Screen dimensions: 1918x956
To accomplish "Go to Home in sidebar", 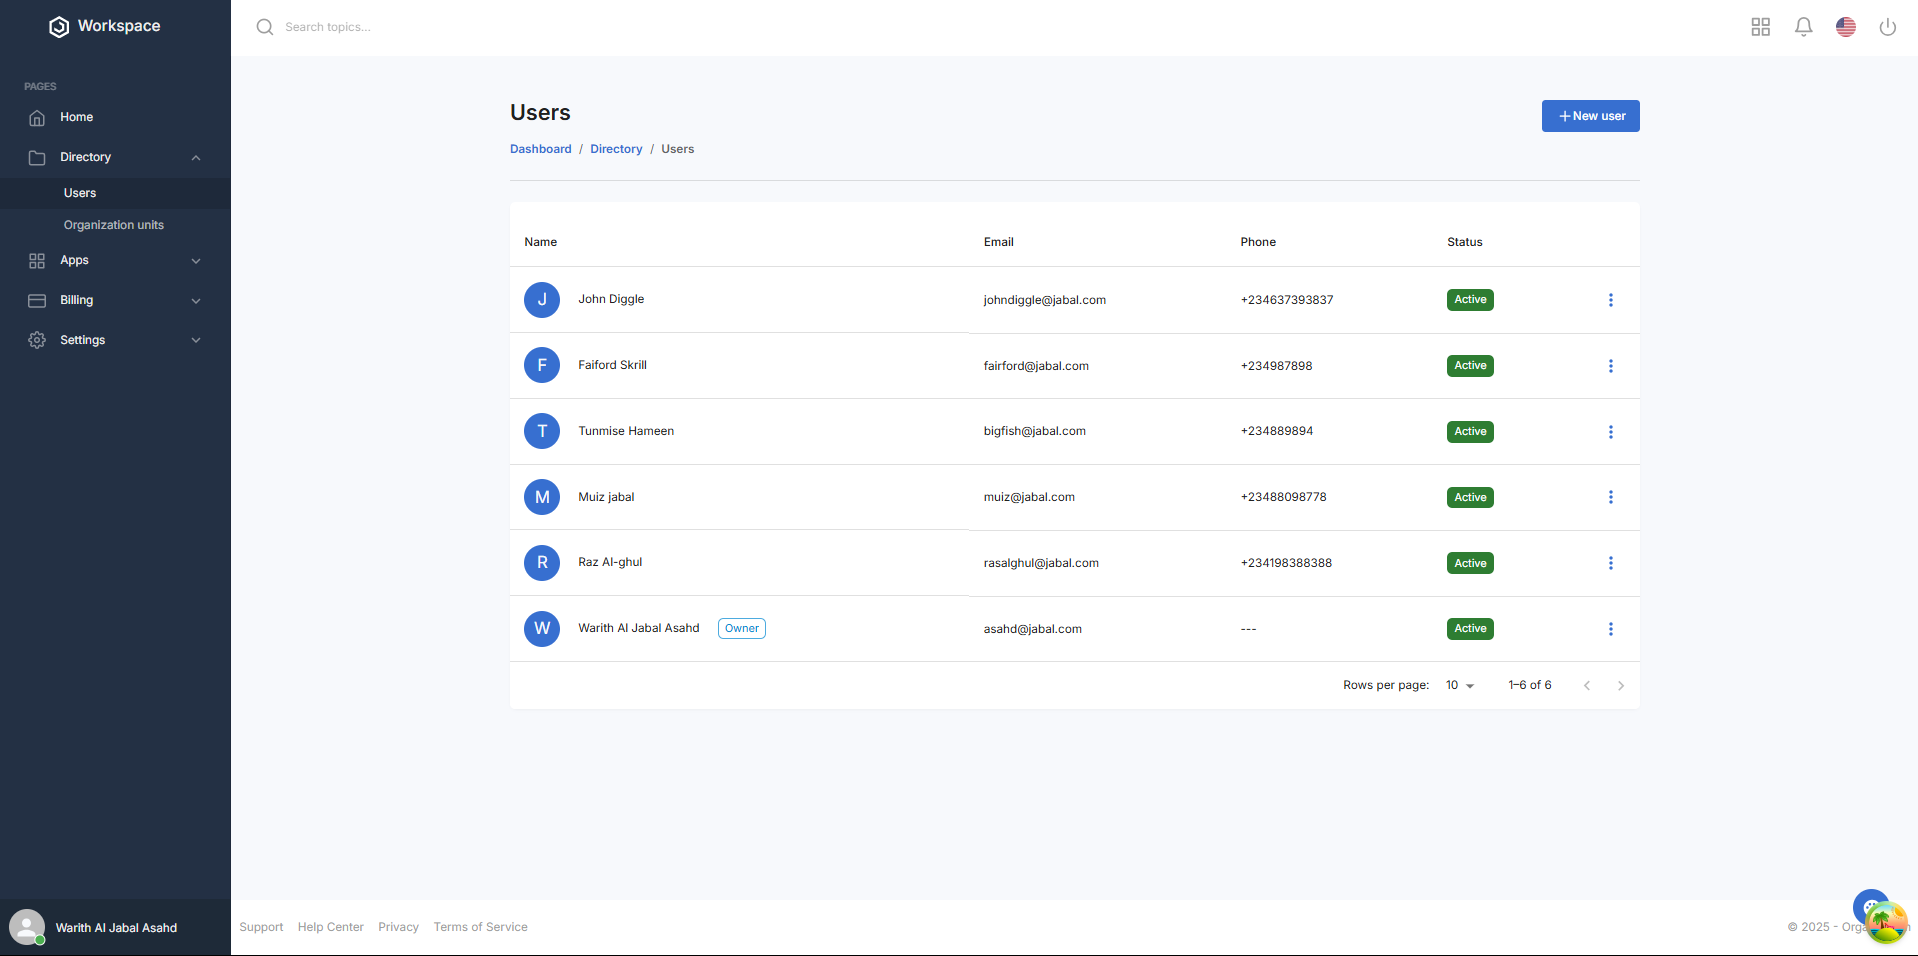I will [x=76, y=117].
